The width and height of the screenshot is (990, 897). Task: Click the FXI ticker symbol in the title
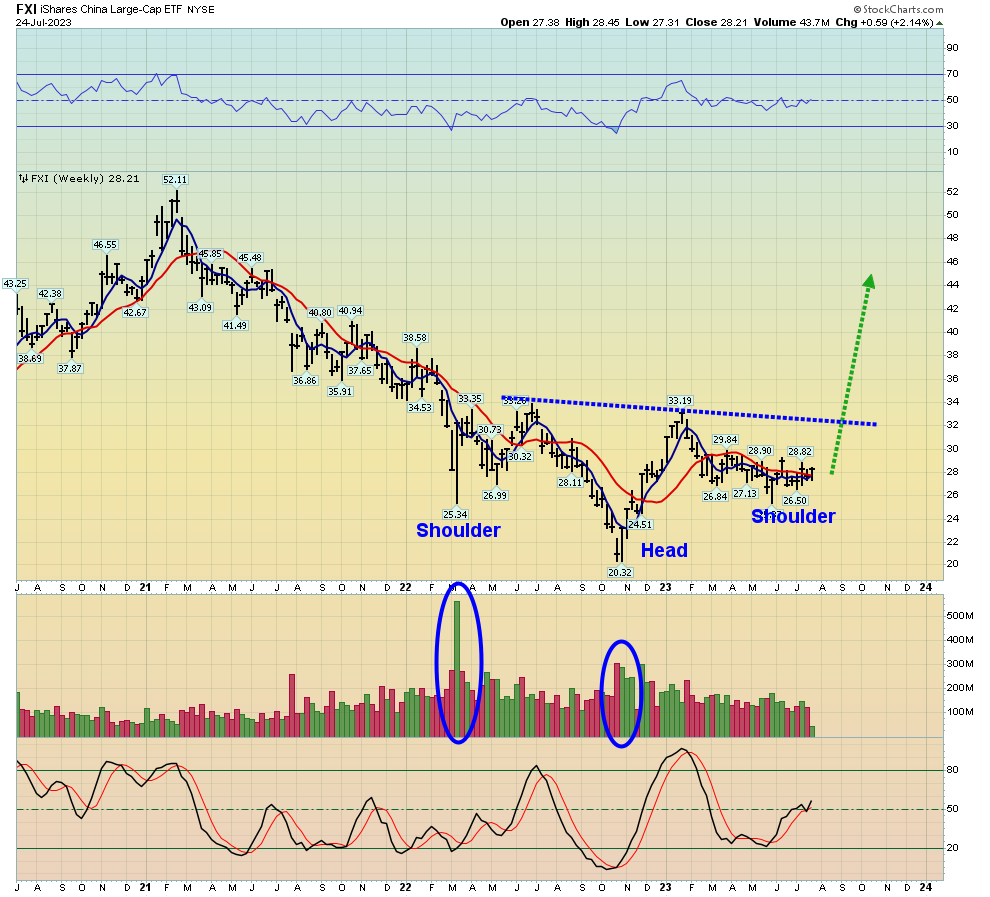(x=26, y=9)
